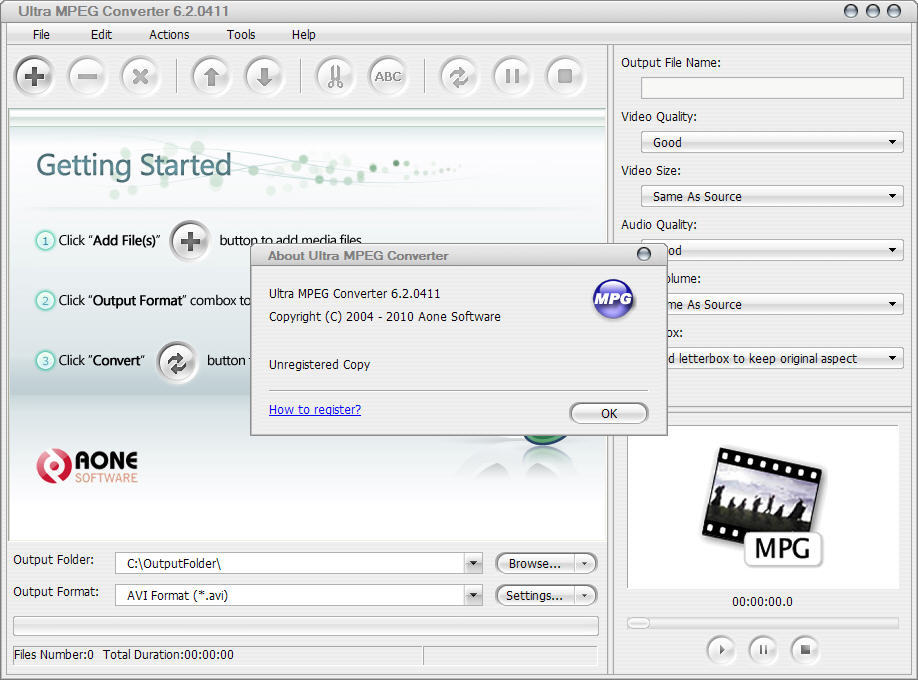The width and height of the screenshot is (918, 680).
Task: Click the Browse button for output folder
Action: tap(537, 563)
